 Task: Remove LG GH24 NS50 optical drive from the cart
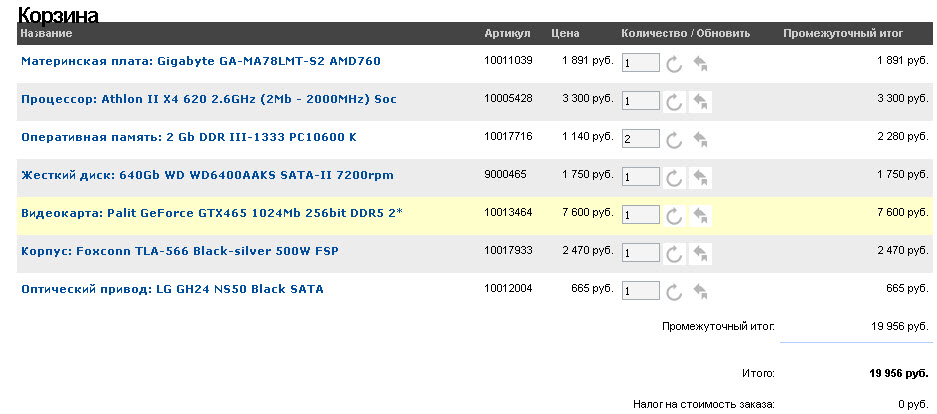pos(700,292)
